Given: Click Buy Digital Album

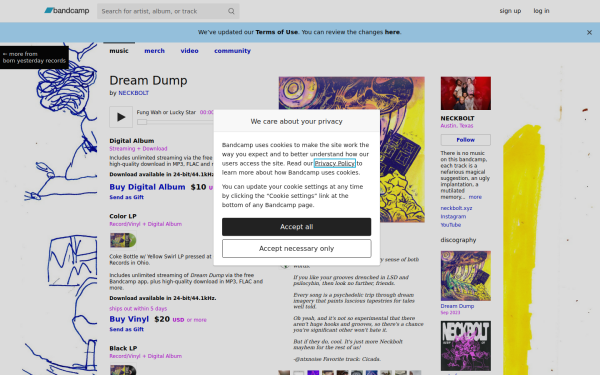Looking at the screenshot, I should click(x=147, y=187).
